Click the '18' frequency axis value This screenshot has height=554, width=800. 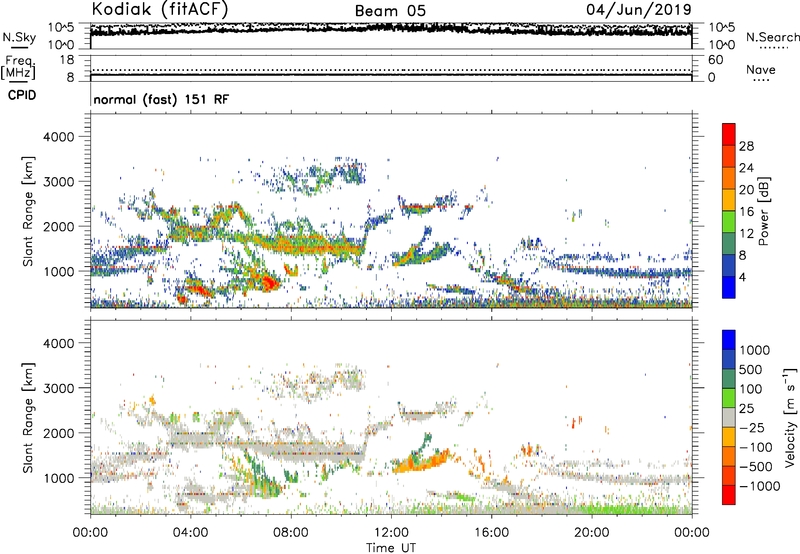click(67, 60)
